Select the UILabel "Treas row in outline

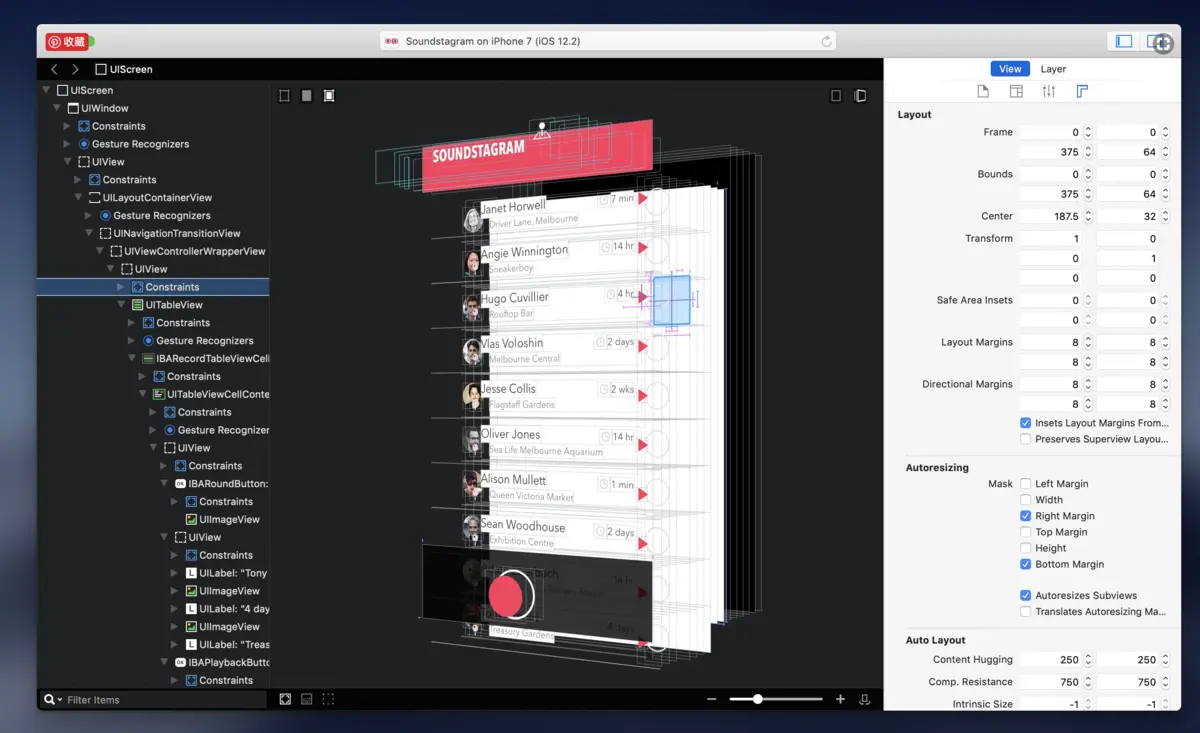pyautogui.click(x=153, y=644)
